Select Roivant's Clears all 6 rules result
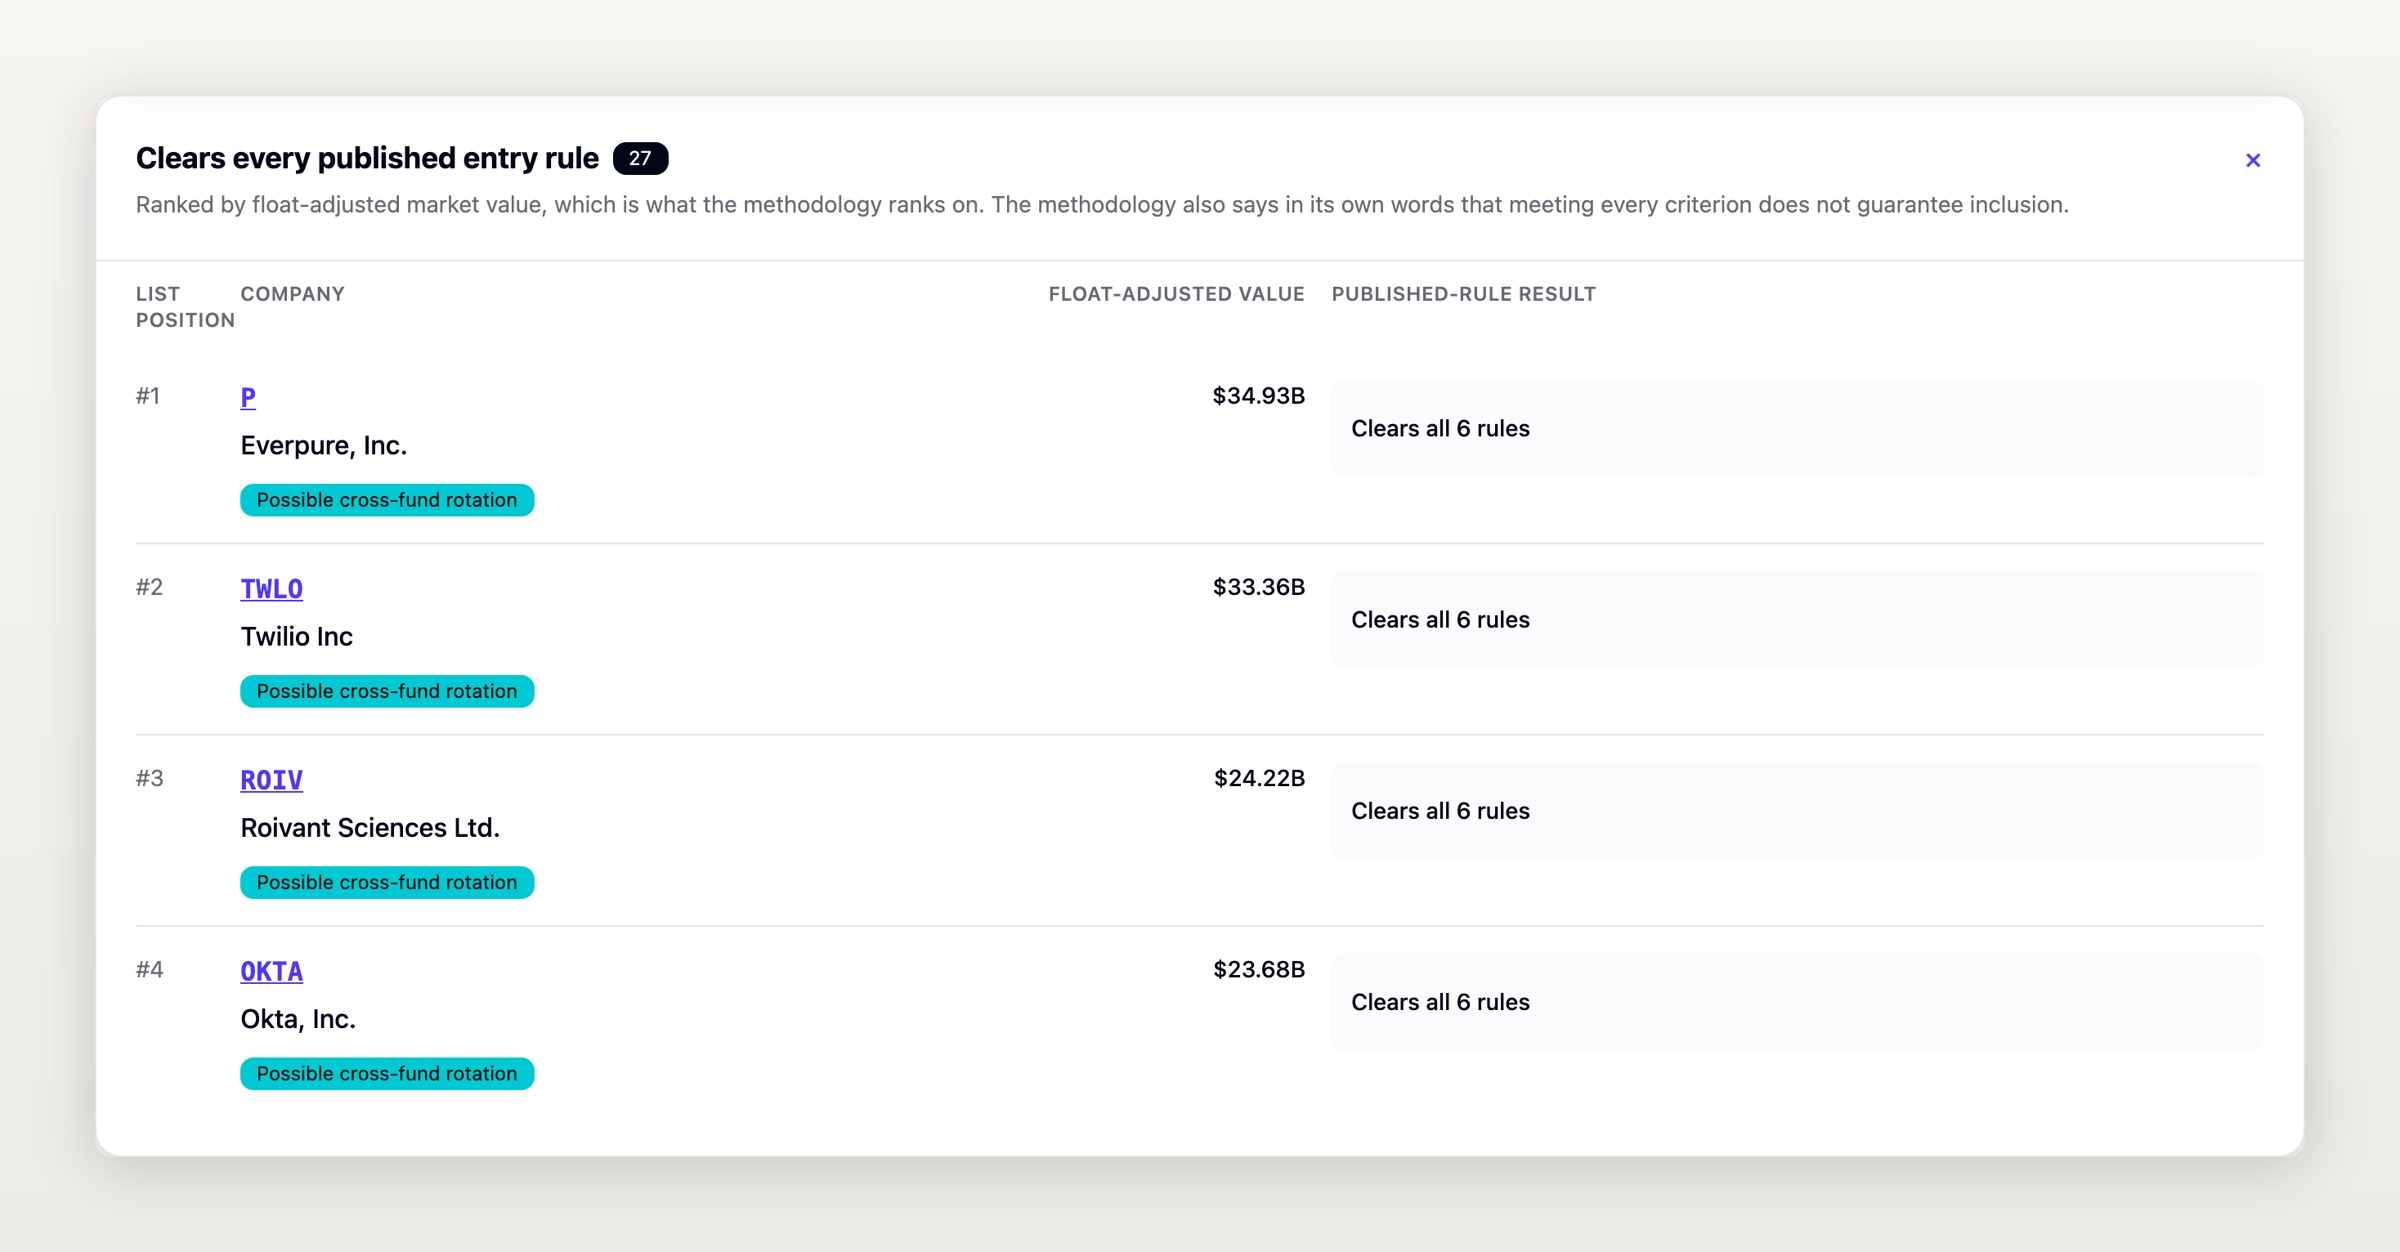 [1797, 810]
